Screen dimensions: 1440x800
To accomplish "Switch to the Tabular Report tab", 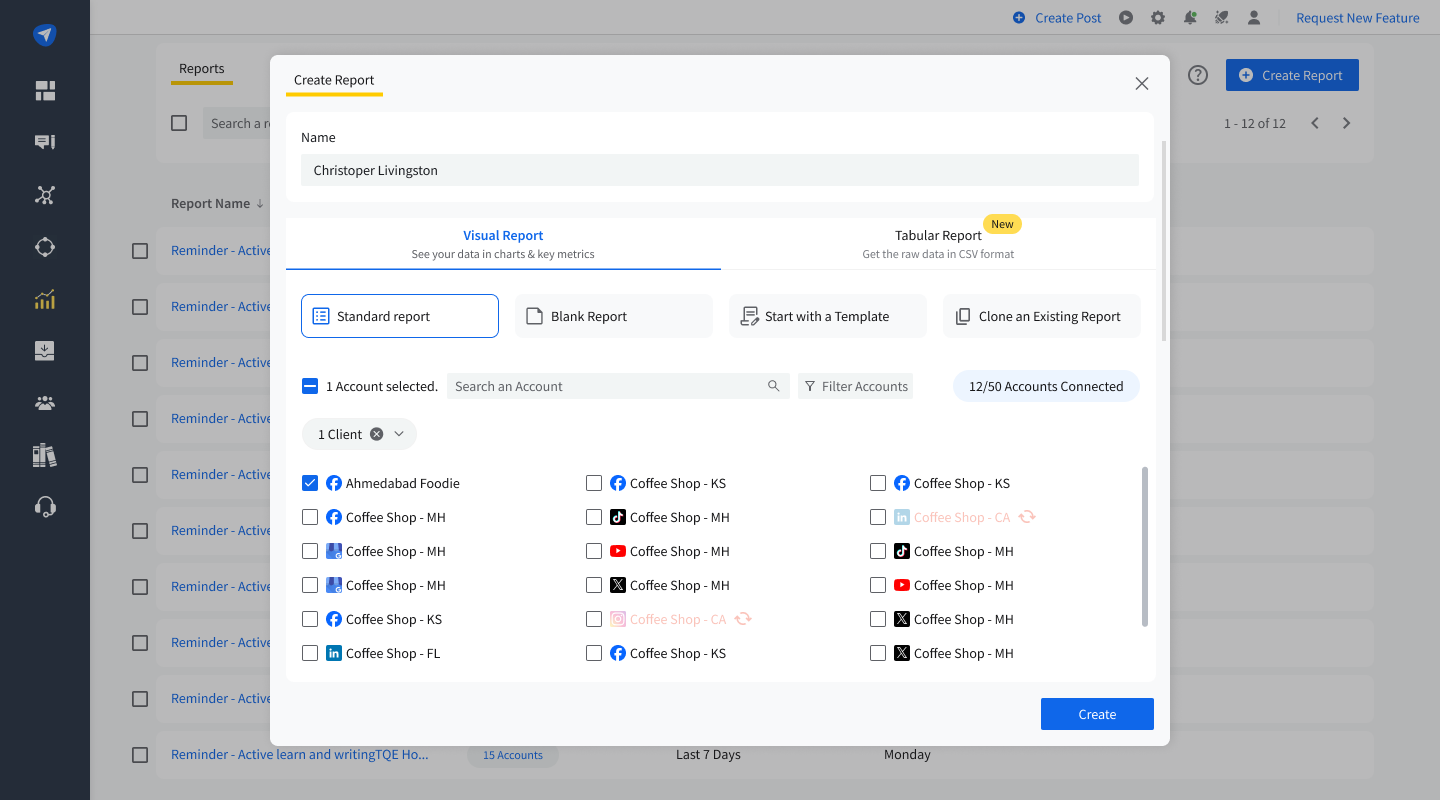I will tap(938, 243).
